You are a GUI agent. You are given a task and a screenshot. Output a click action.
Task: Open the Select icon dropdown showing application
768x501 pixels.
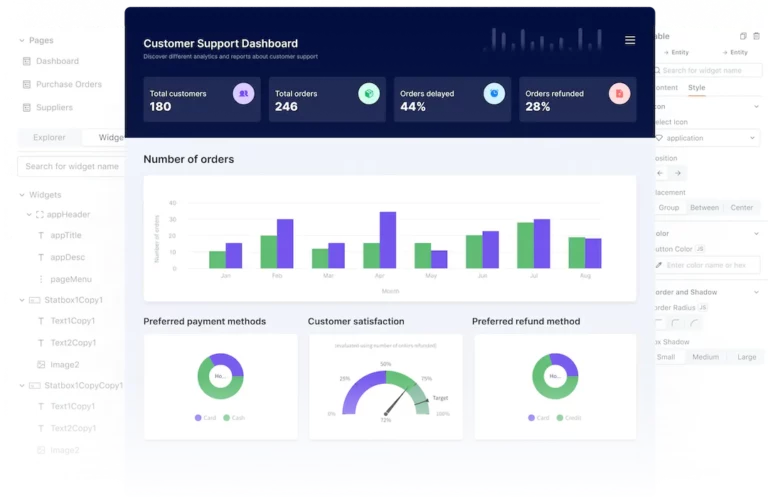tap(706, 138)
